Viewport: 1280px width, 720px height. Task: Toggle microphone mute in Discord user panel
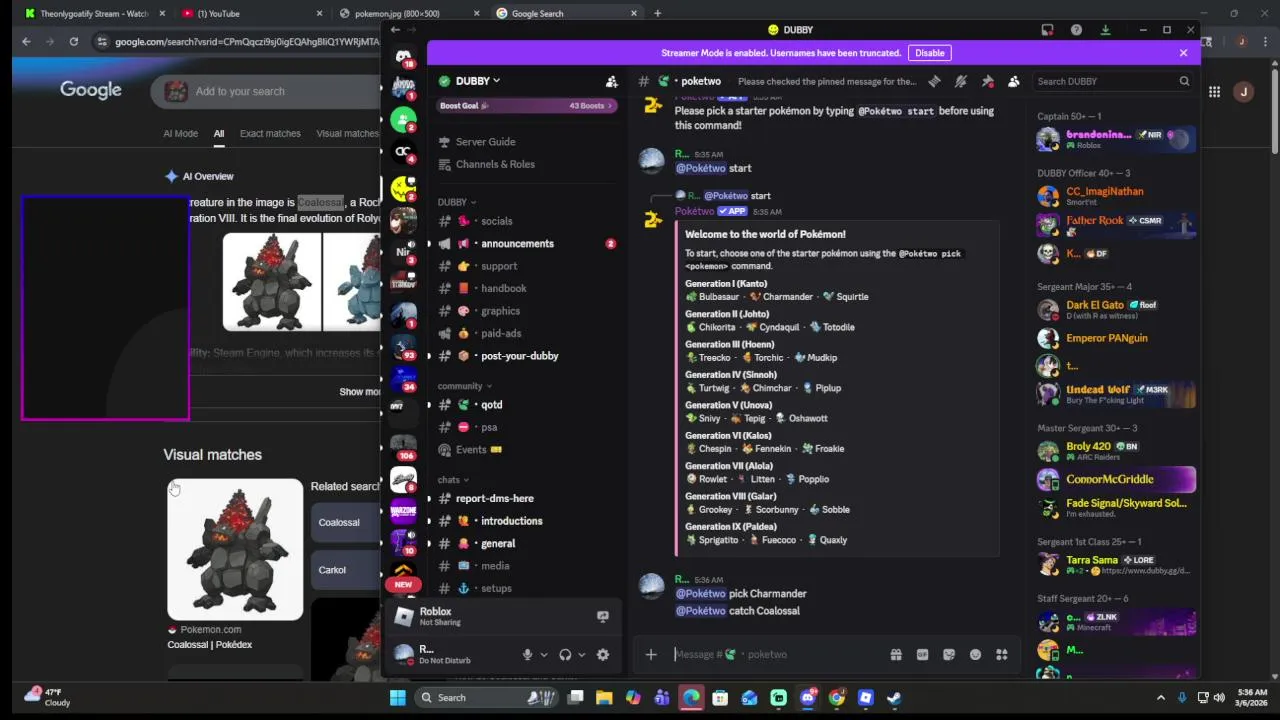(x=527, y=654)
